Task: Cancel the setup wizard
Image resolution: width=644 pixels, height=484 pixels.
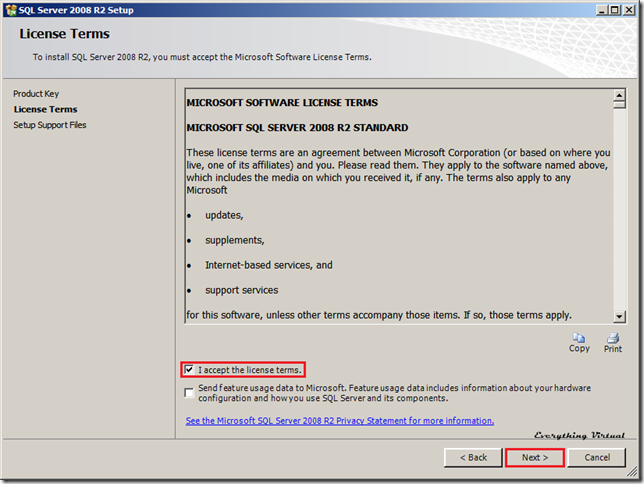Action: [597, 457]
